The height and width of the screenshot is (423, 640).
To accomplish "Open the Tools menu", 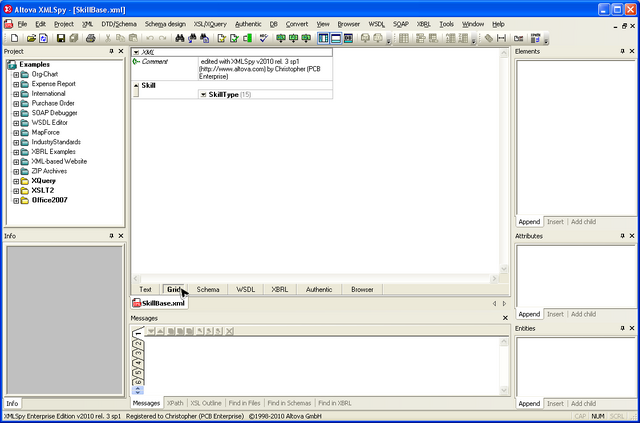I will click(x=447, y=24).
